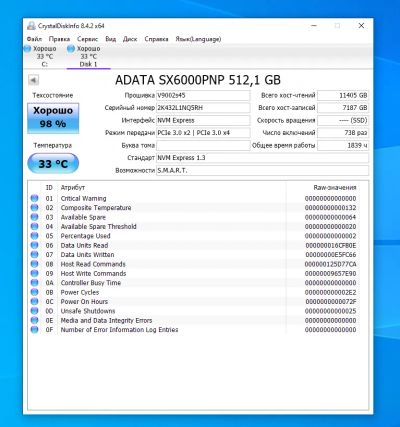Select the Critical Warning attribute text
This screenshot has width=400, height=427.
(83, 198)
